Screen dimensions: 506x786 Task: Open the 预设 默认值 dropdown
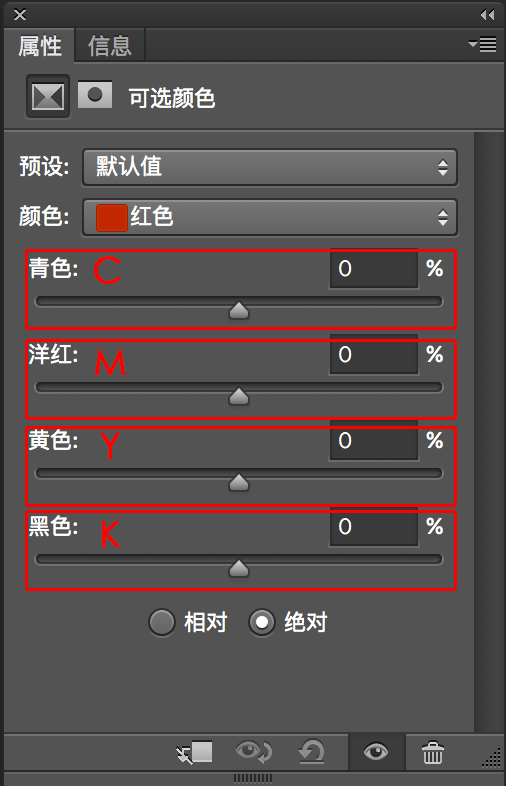coord(270,167)
